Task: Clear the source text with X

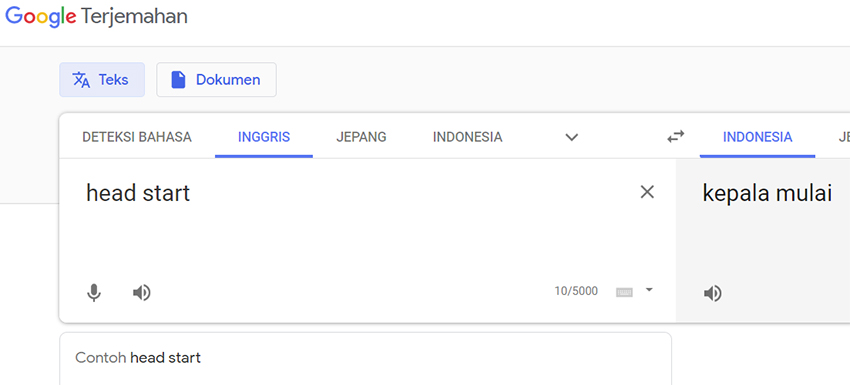Action: (647, 192)
